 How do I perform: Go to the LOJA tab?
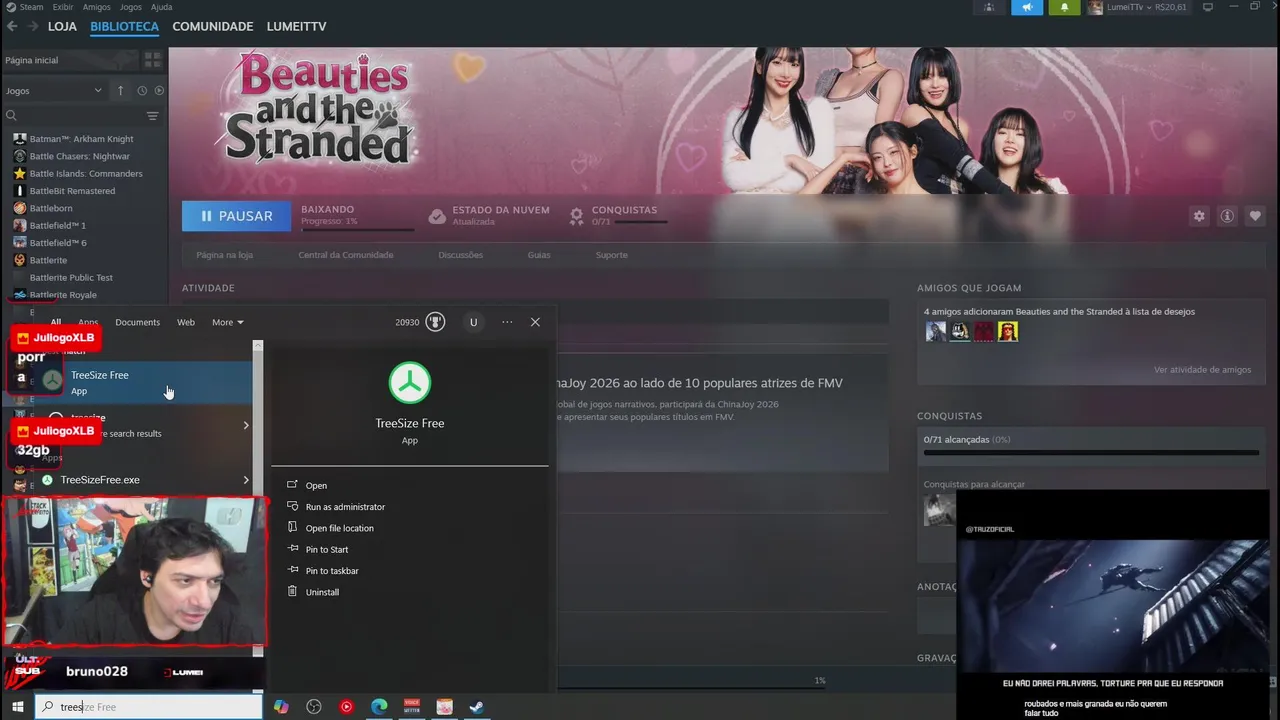pos(62,26)
